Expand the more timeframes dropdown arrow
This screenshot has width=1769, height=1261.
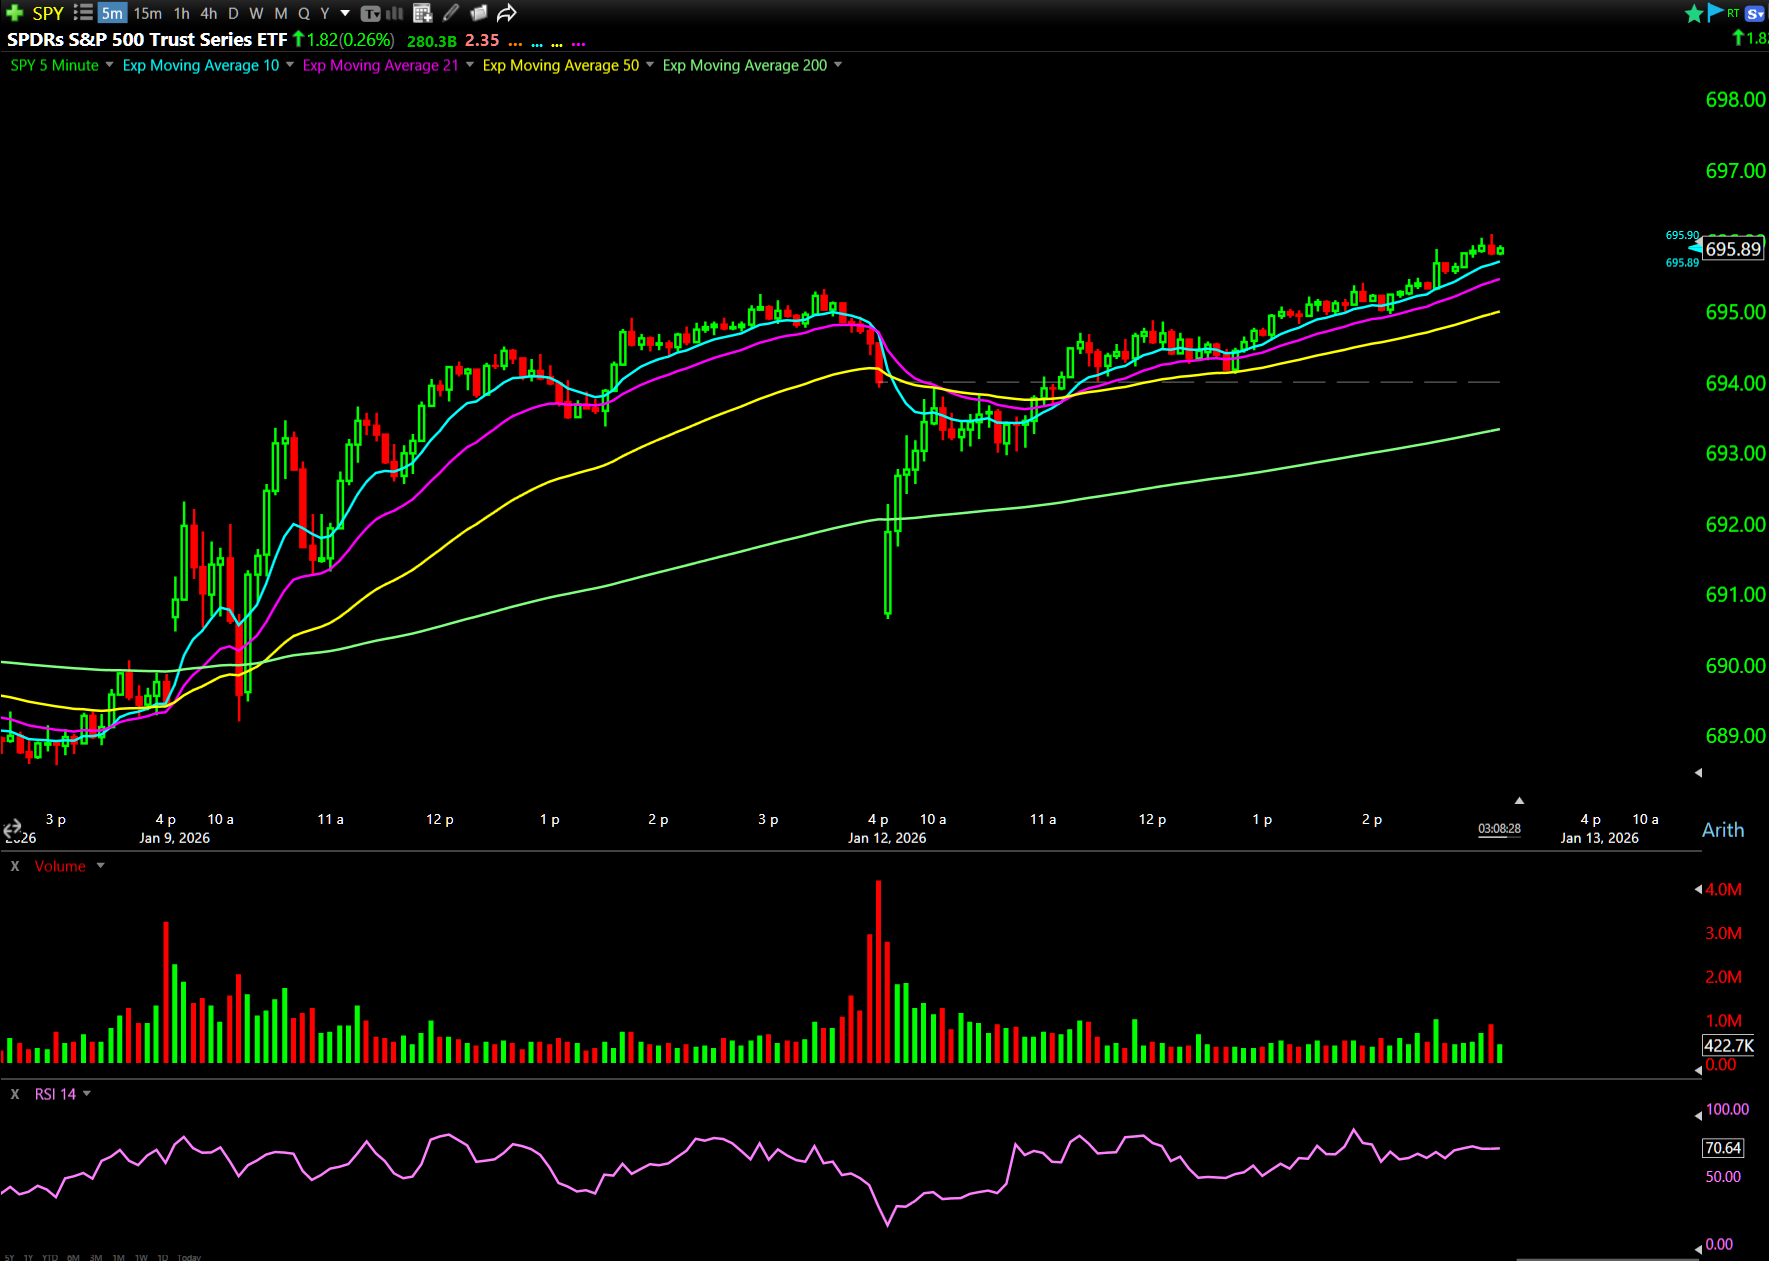[x=345, y=13]
